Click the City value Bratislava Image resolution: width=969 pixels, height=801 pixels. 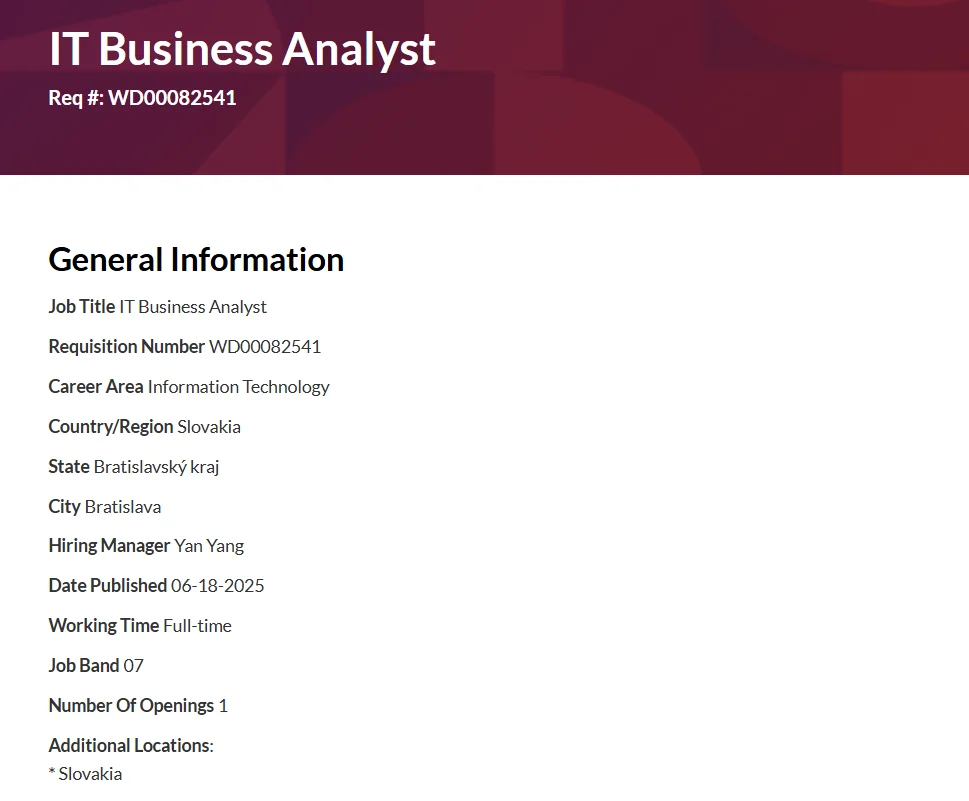123,507
